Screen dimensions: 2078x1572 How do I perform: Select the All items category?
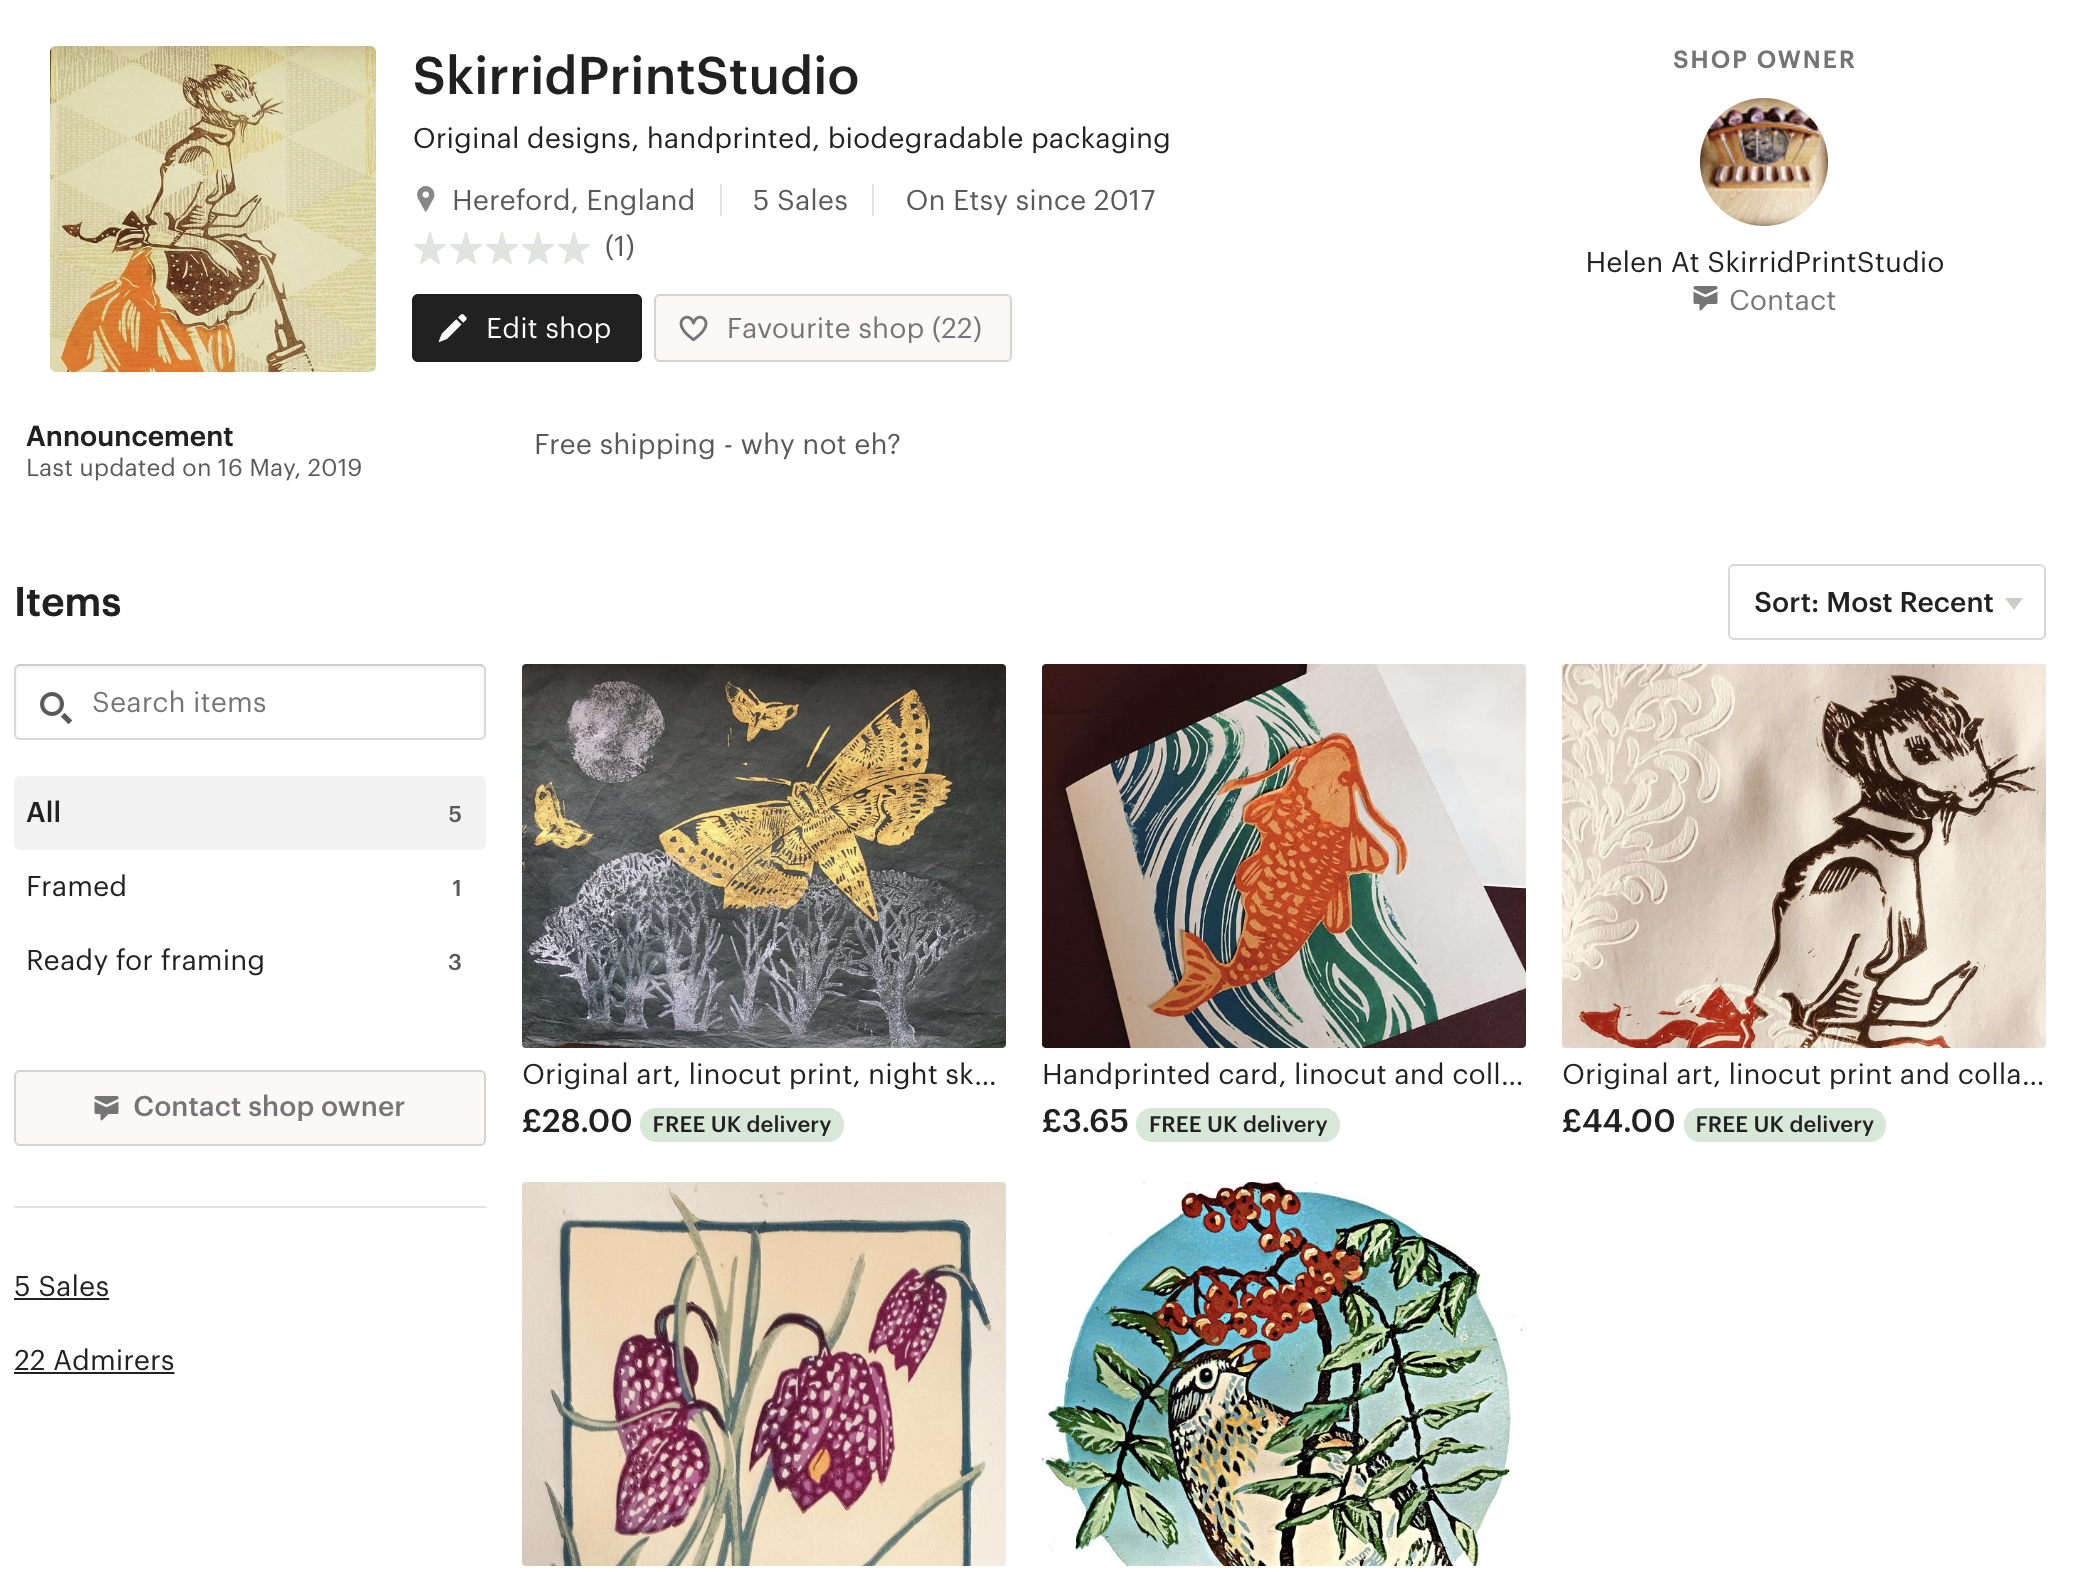(250, 813)
